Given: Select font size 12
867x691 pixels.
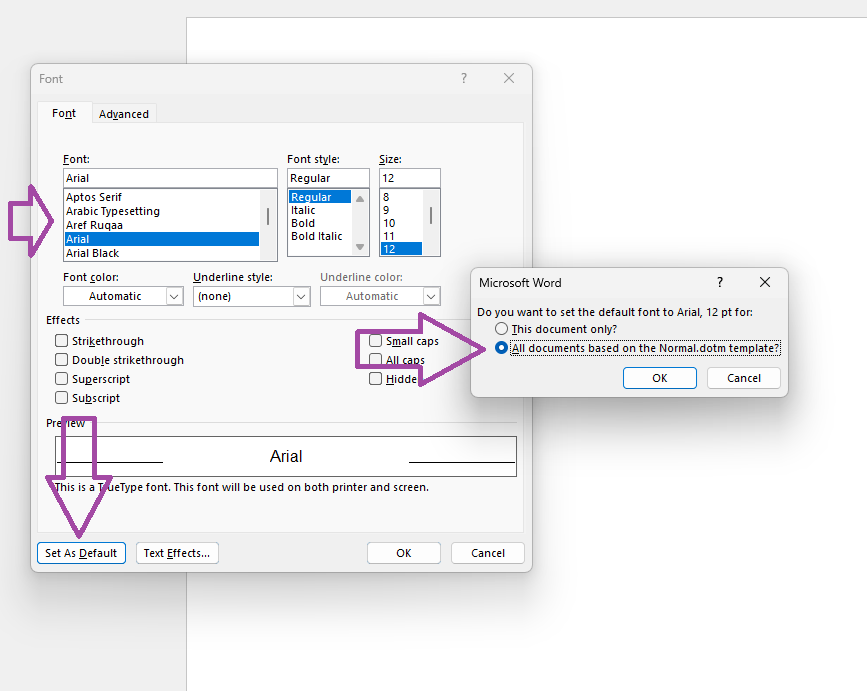Looking at the screenshot, I should pos(401,249).
